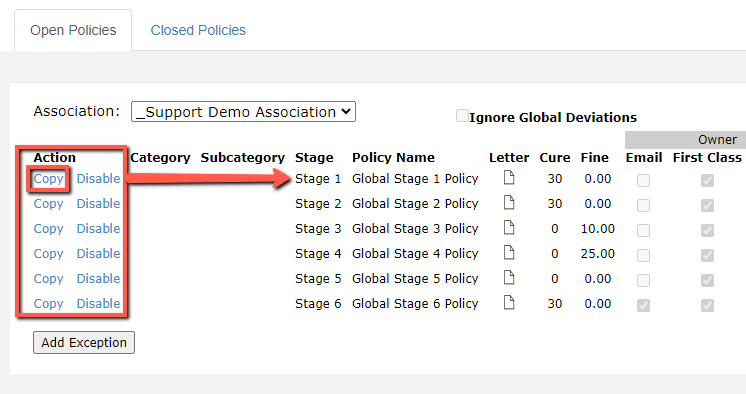746x394 pixels.
Task: Click the Add Exception button
Action: pyautogui.click(x=84, y=343)
